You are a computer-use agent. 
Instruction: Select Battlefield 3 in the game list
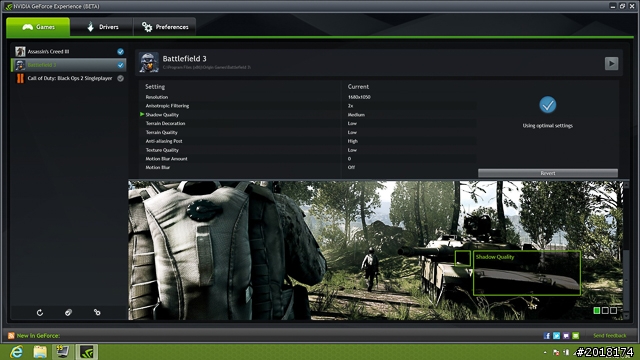(69, 65)
